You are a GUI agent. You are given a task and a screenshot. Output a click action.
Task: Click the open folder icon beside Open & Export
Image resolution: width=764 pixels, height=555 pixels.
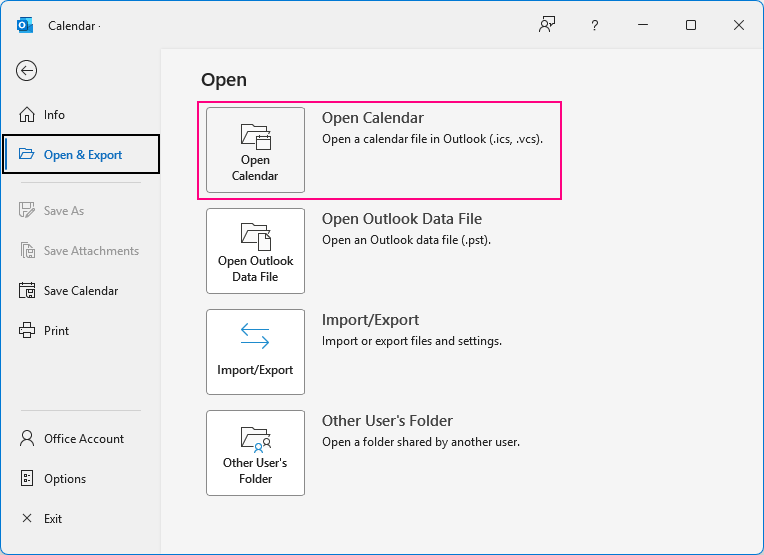26,154
